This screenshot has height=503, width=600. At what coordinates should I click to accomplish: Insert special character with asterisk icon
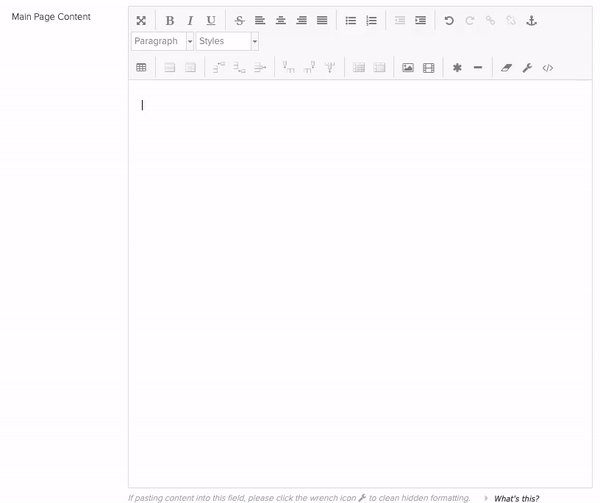click(457, 68)
